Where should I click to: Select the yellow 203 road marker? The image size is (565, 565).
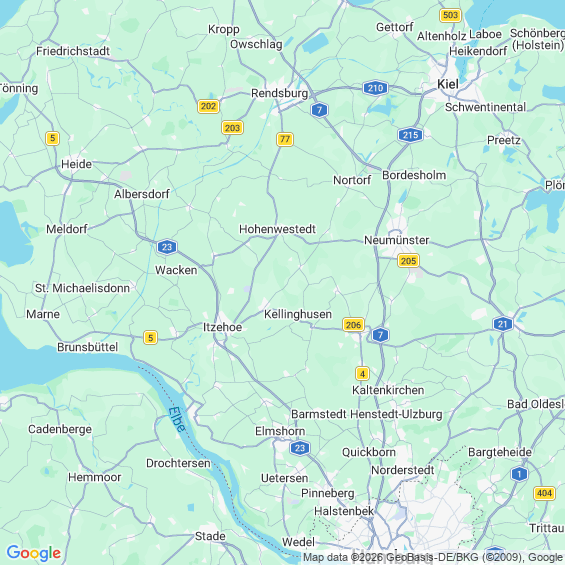[232, 128]
